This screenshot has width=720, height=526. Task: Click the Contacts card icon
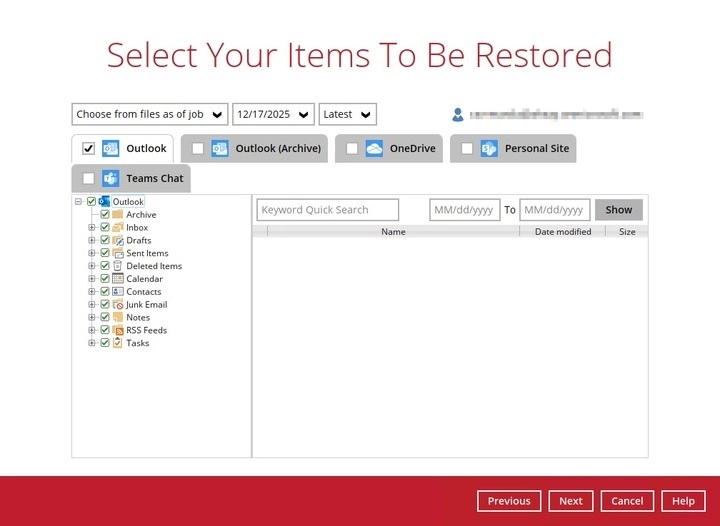tap(118, 292)
